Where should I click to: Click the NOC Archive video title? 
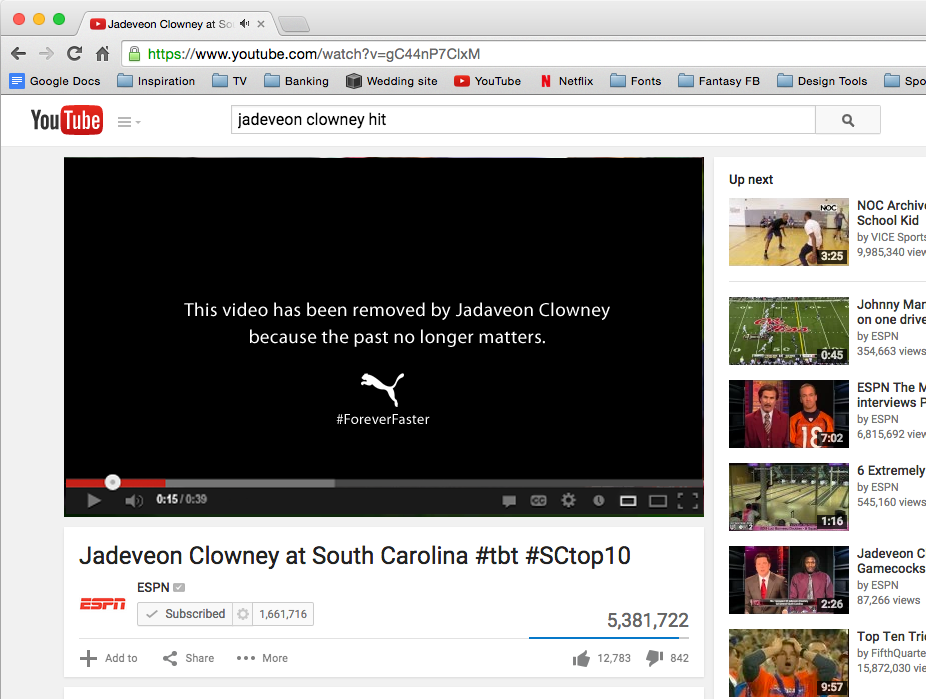891,213
